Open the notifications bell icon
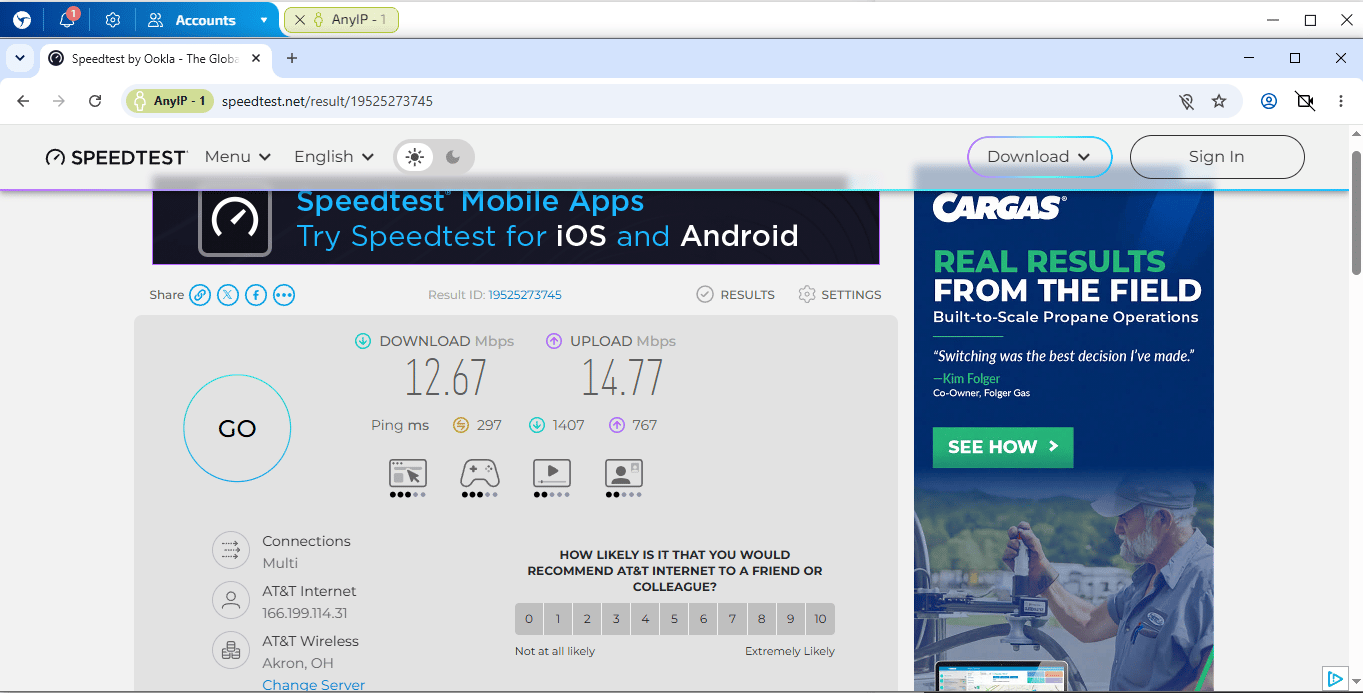1363x693 pixels. tap(67, 20)
